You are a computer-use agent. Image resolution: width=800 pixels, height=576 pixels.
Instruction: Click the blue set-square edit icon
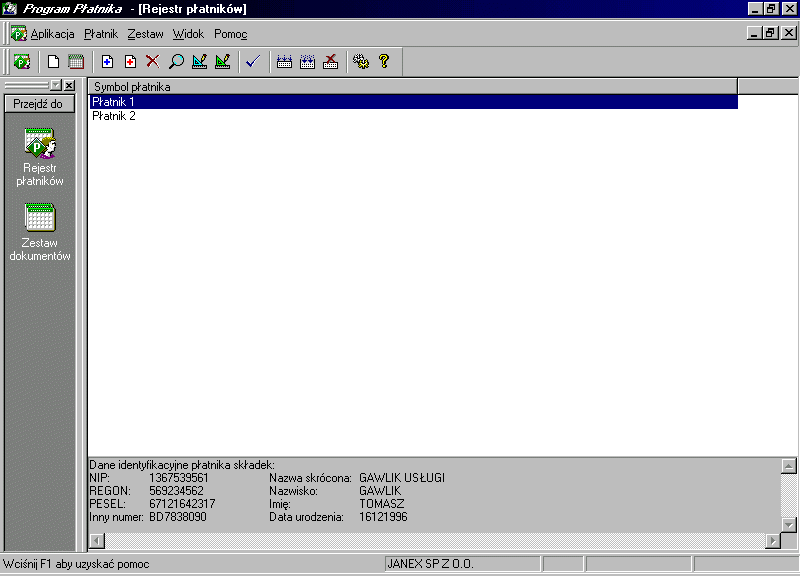(x=199, y=62)
